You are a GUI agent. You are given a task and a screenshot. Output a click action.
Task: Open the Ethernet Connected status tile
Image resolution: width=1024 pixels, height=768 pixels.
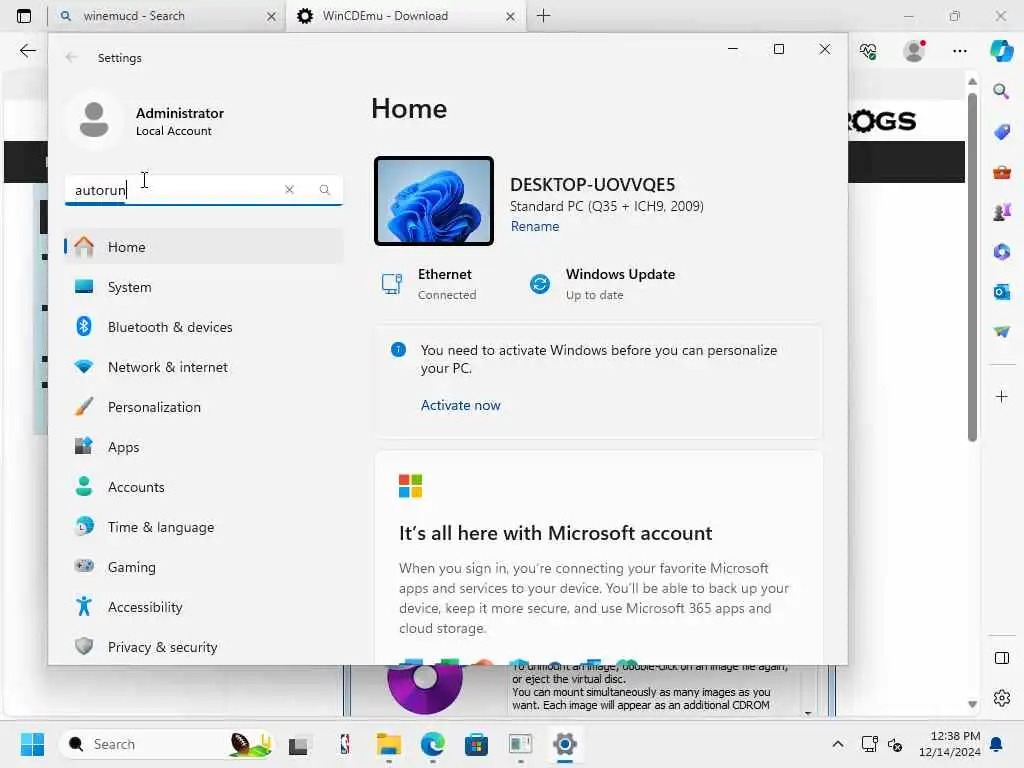(x=429, y=284)
